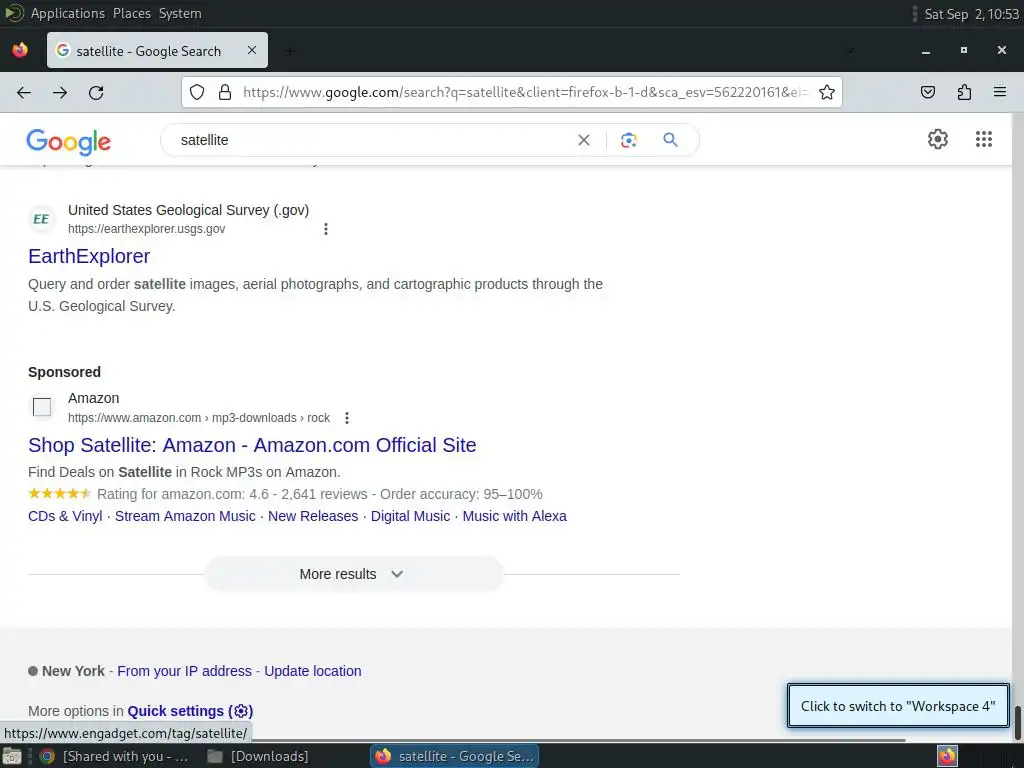Close the satellite Google Search tab
This screenshot has width=1024, height=768.
coord(251,50)
